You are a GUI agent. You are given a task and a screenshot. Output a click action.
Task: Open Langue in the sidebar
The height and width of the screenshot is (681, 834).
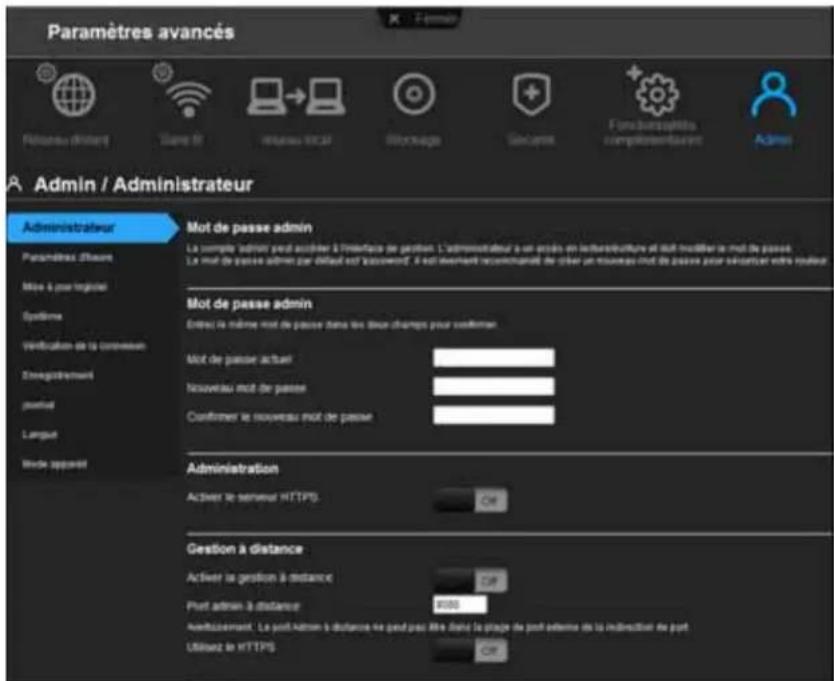click(x=39, y=435)
